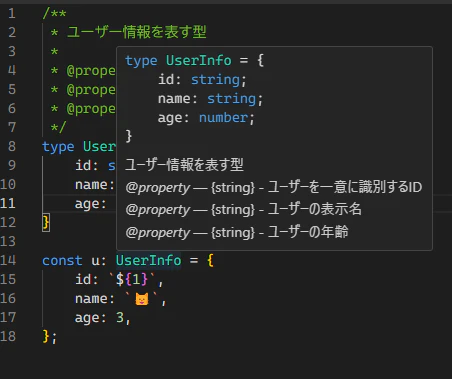Click the @prope tag on line 6
The height and width of the screenshot is (379, 452).
pyautogui.click(x=91, y=109)
